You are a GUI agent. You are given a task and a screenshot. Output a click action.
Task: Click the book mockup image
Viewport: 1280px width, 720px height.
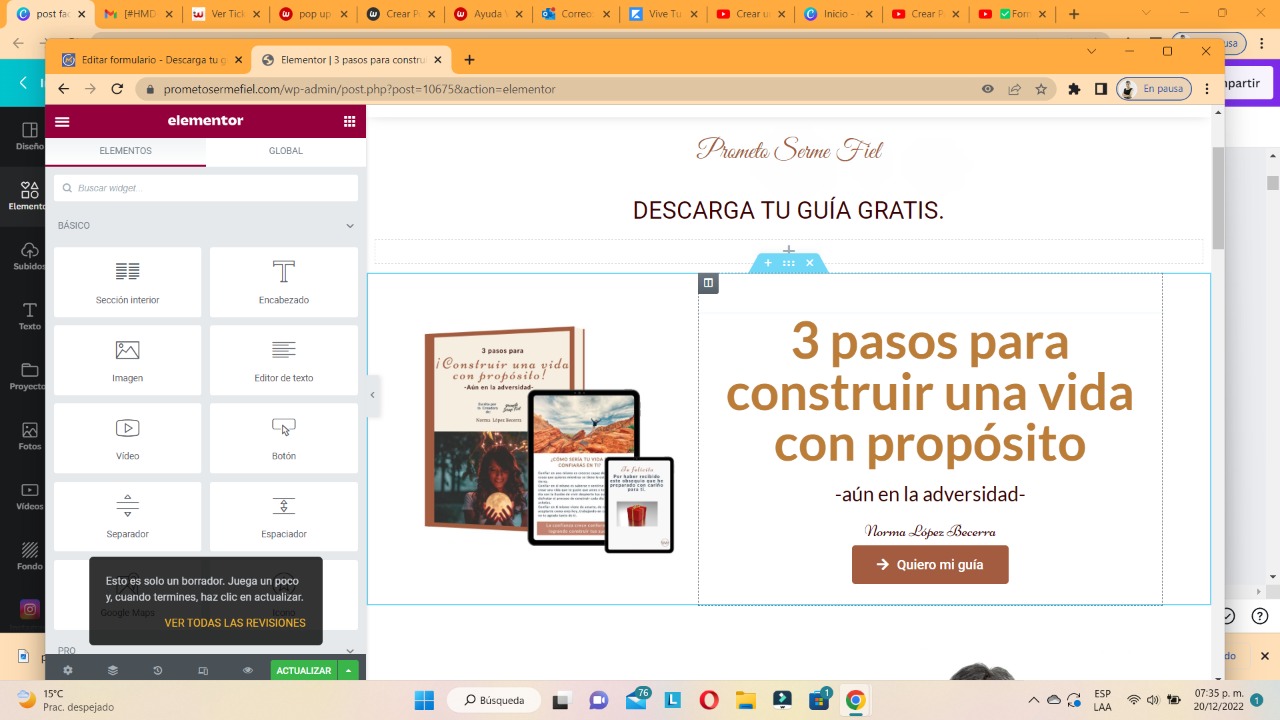[548, 440]
